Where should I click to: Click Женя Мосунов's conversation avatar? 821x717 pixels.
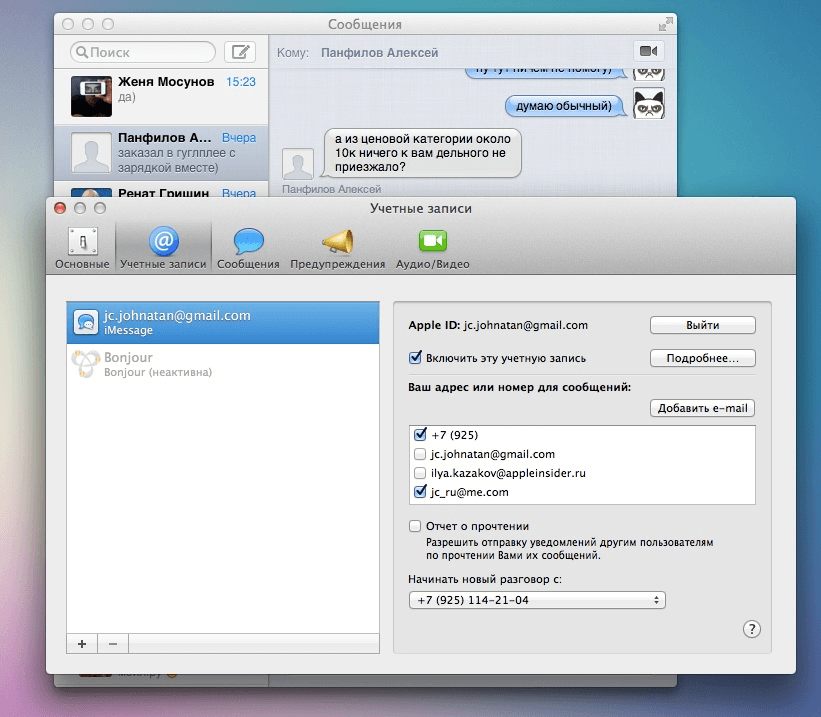tap(91, 96)
